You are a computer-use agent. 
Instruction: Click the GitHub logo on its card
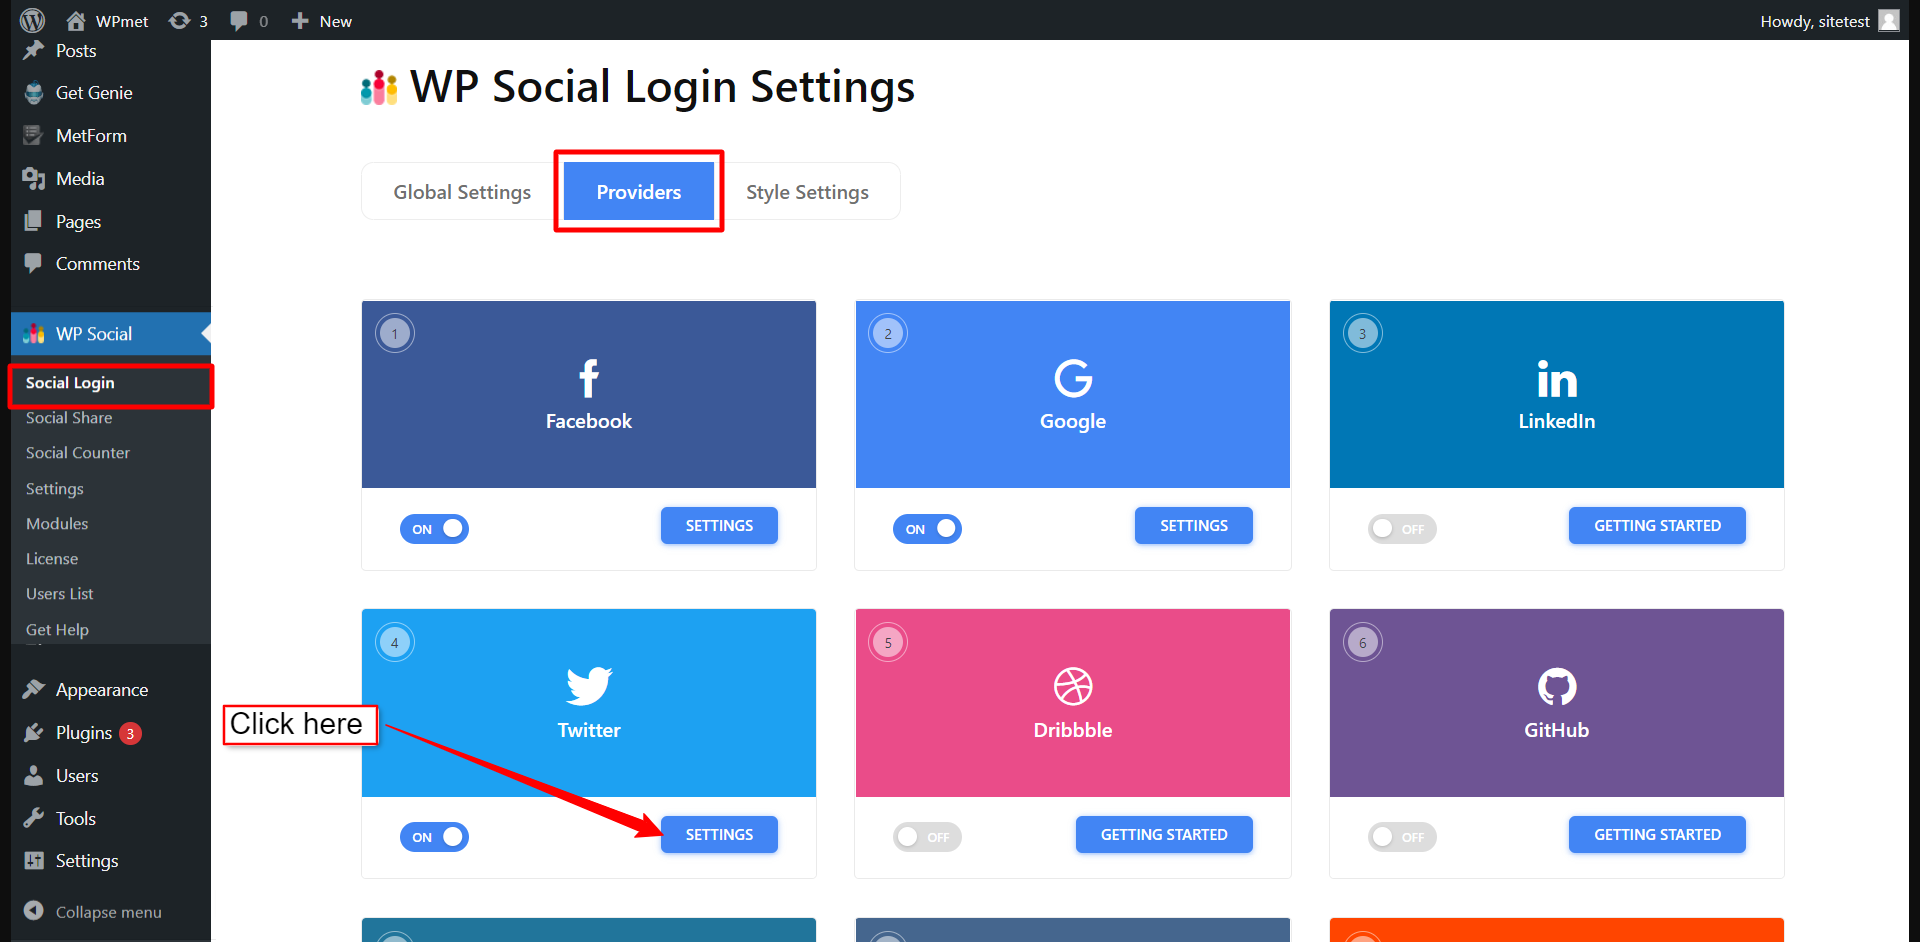click(x=1557, y=687)
